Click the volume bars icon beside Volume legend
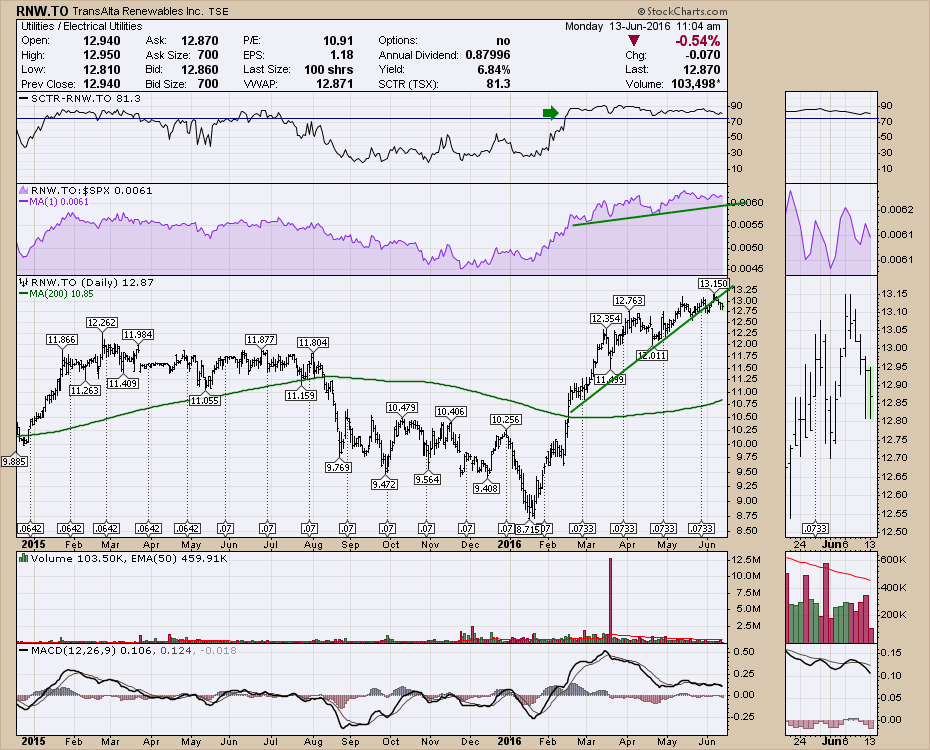The width and height of the screenshot is (930, 750). (x=24, y=558)
